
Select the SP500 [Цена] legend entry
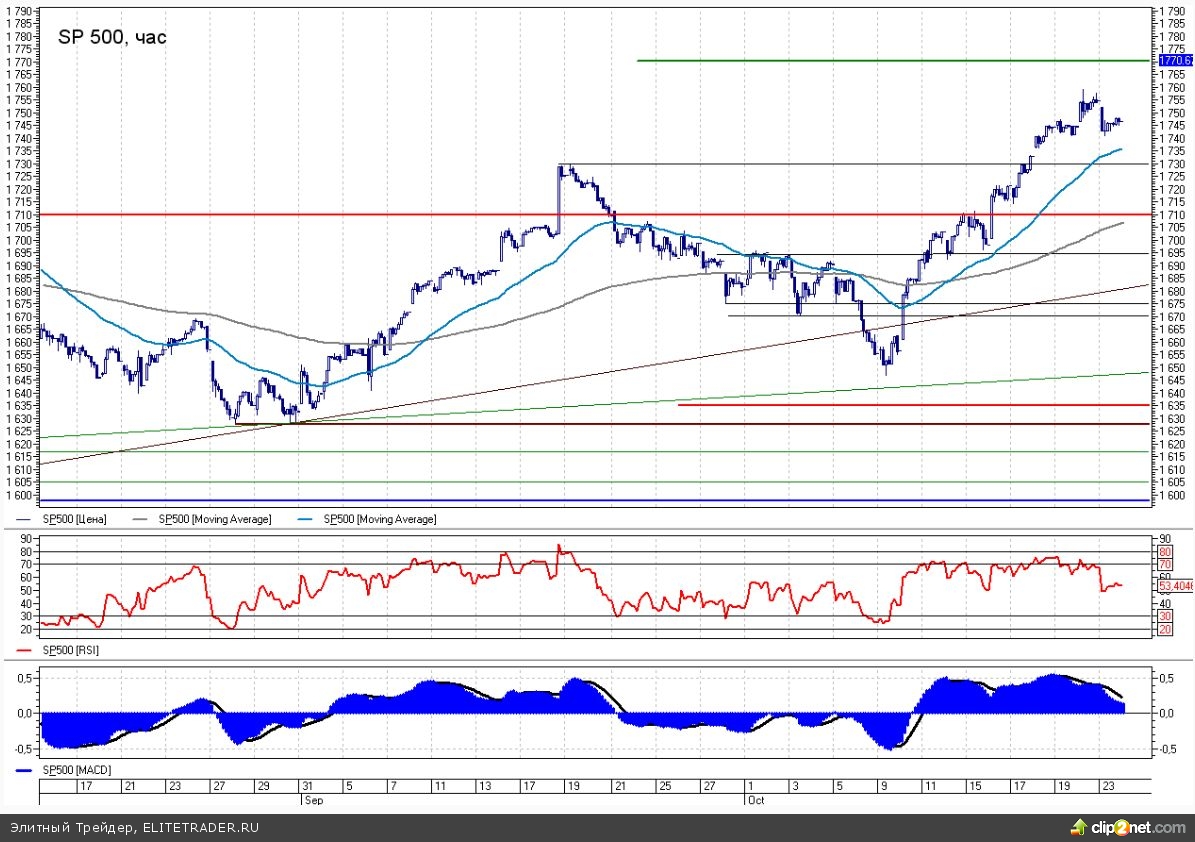73,519
